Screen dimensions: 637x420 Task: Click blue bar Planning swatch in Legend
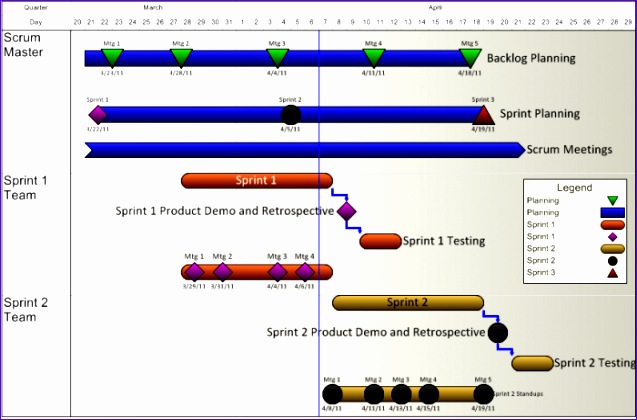click(612, 212)
